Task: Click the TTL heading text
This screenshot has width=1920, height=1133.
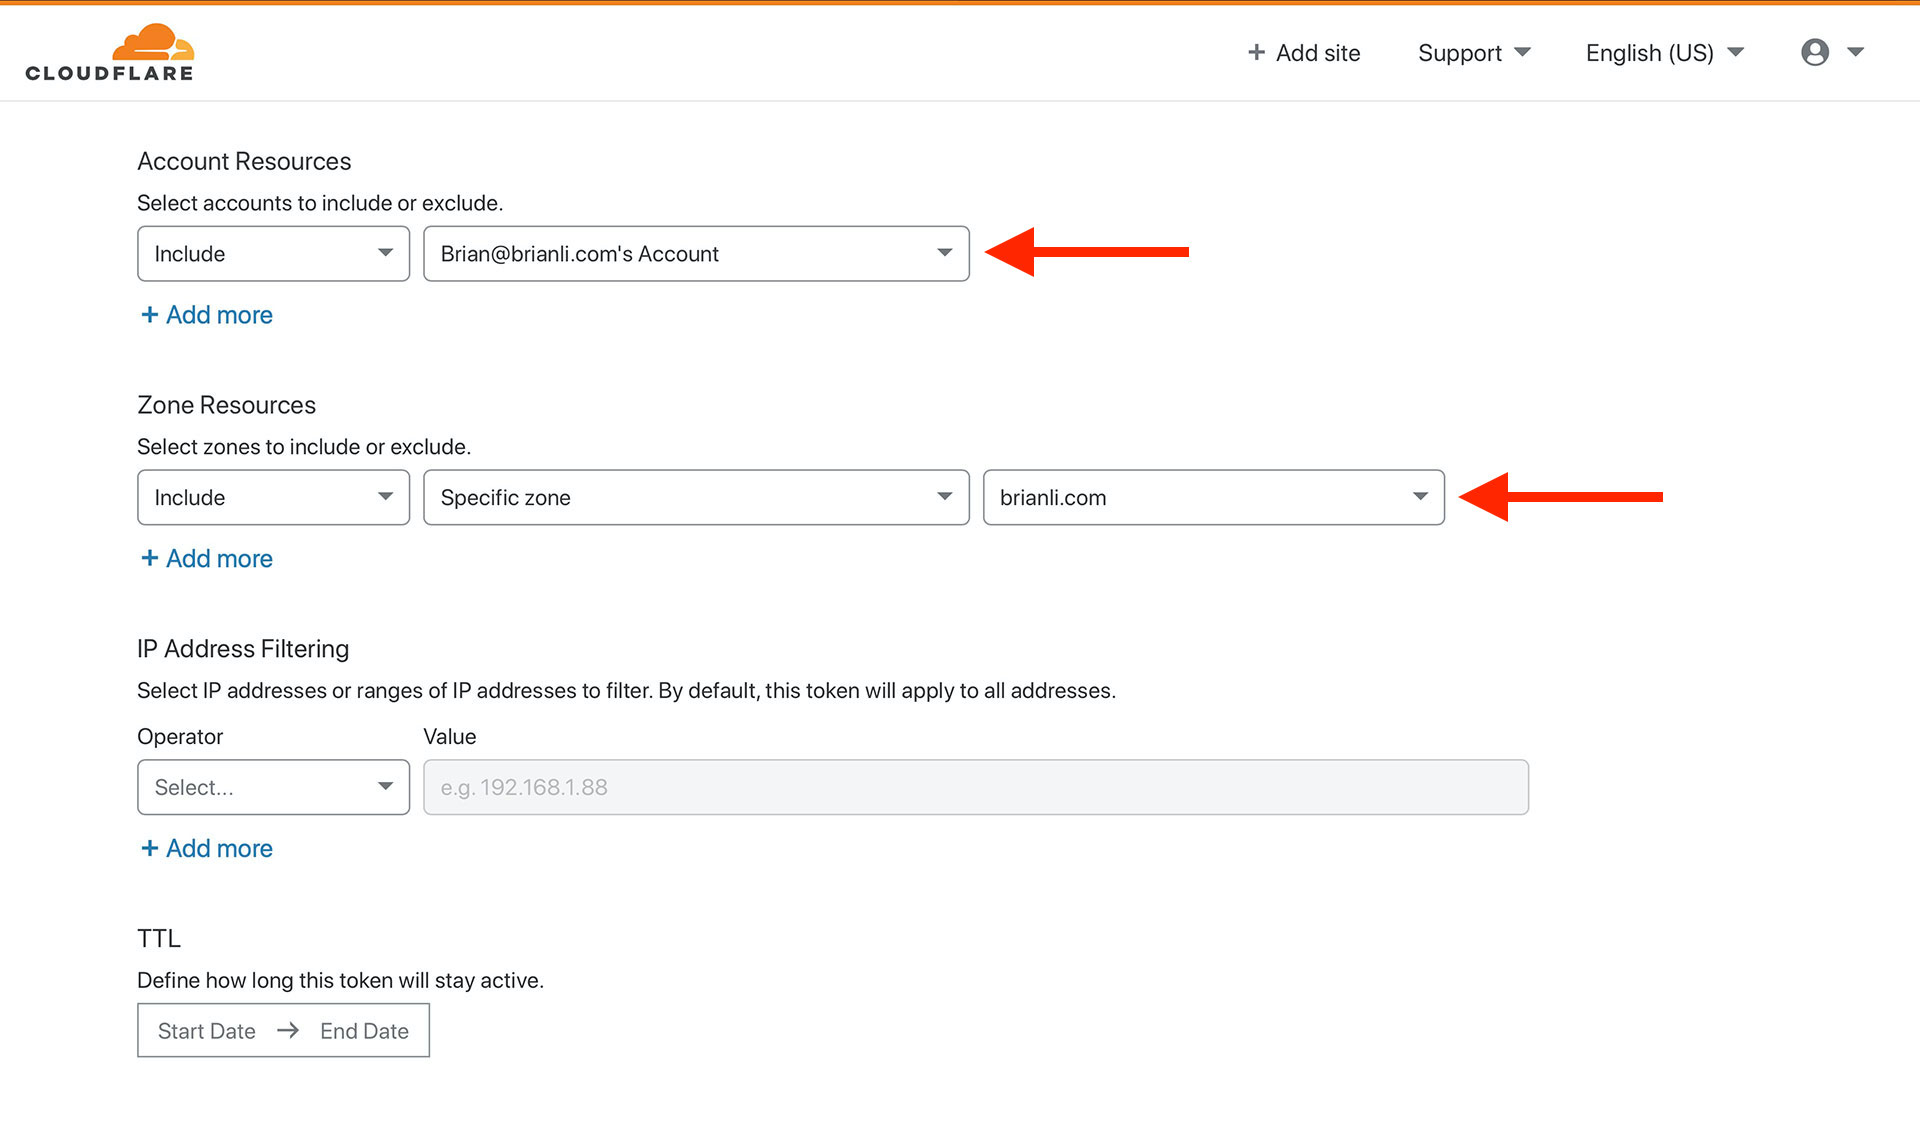Action: [159, 939]
